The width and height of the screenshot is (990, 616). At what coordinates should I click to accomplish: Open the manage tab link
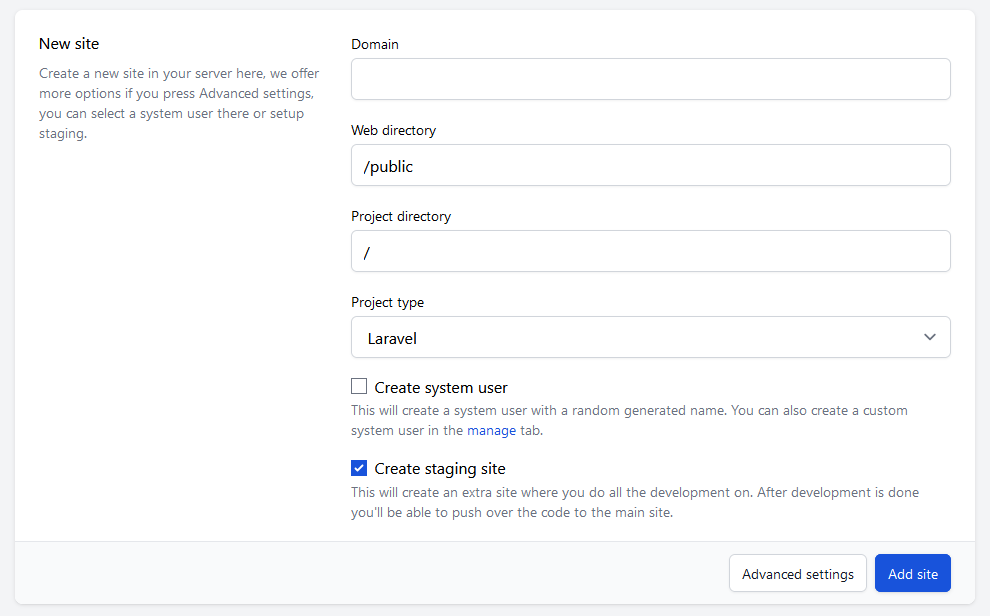click(x=491, y=431)
